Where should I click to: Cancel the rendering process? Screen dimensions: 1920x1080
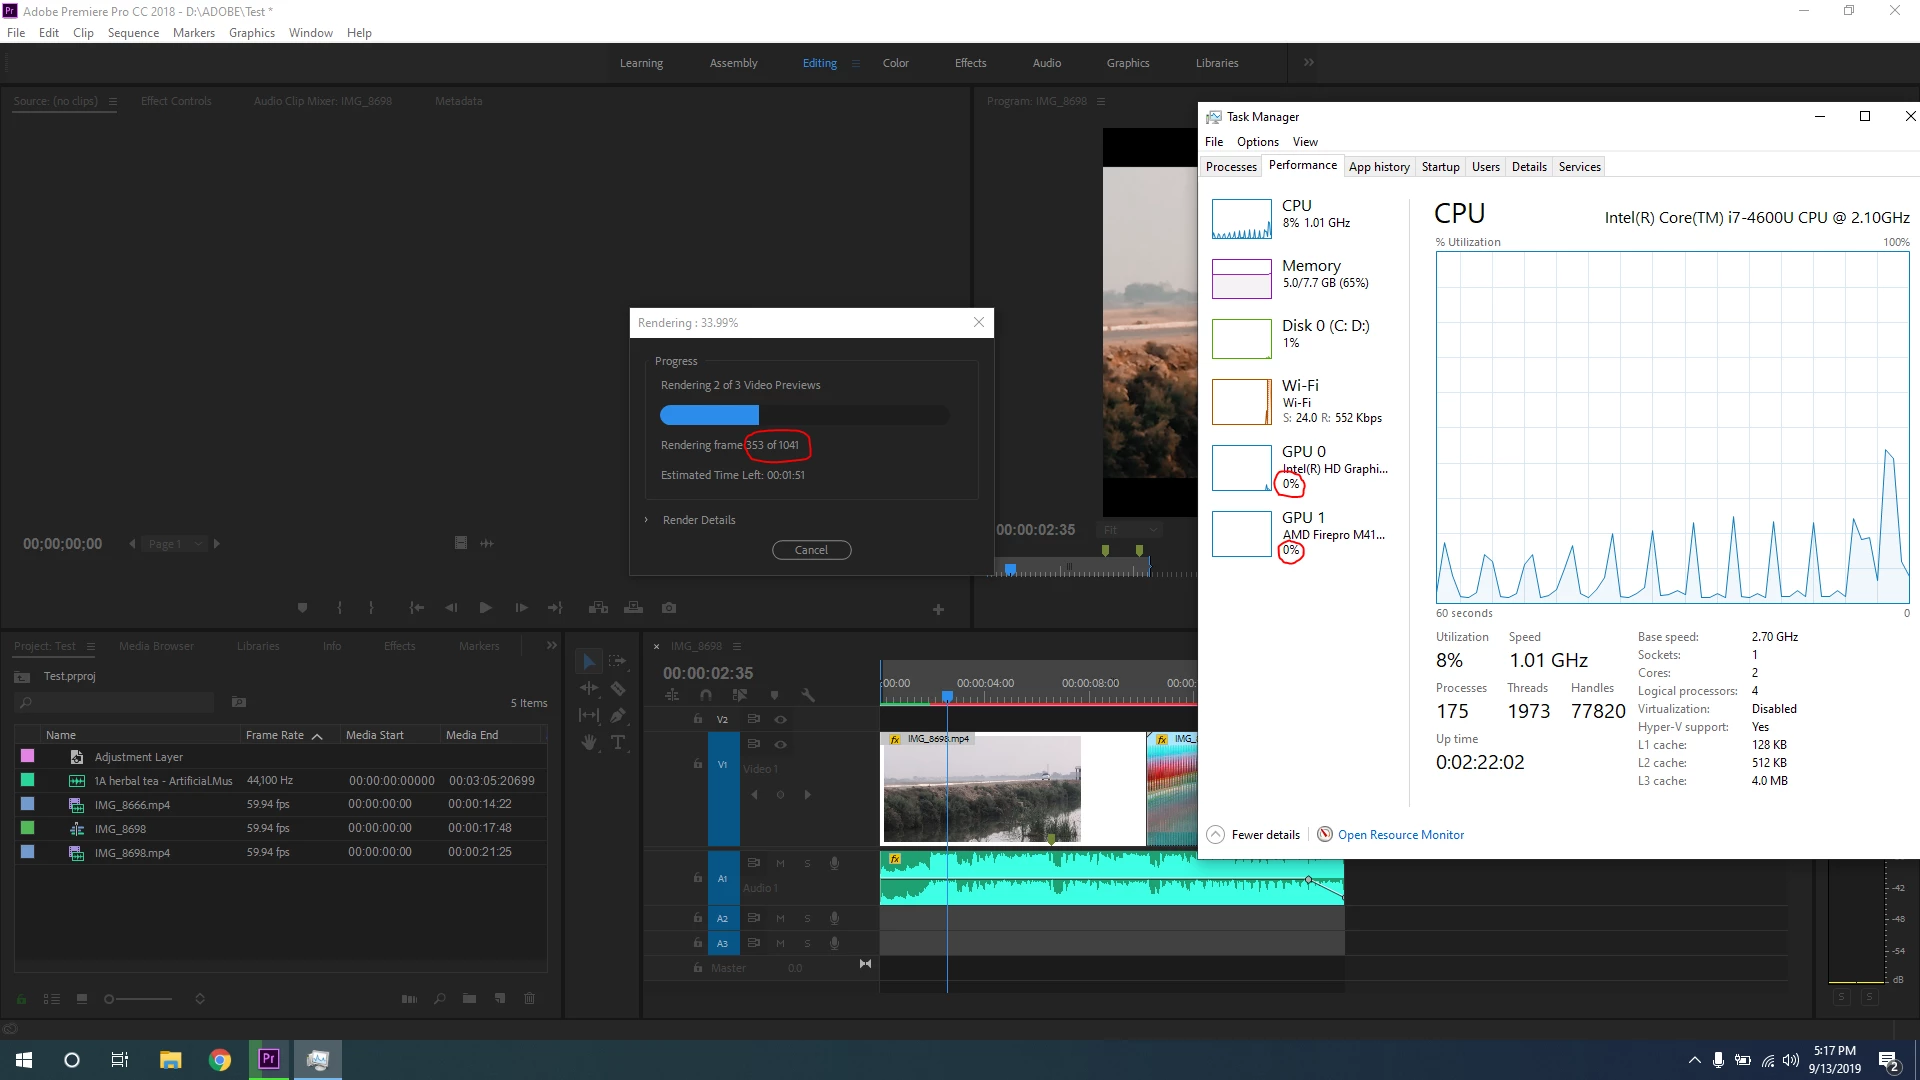click(x=811, y=550)
